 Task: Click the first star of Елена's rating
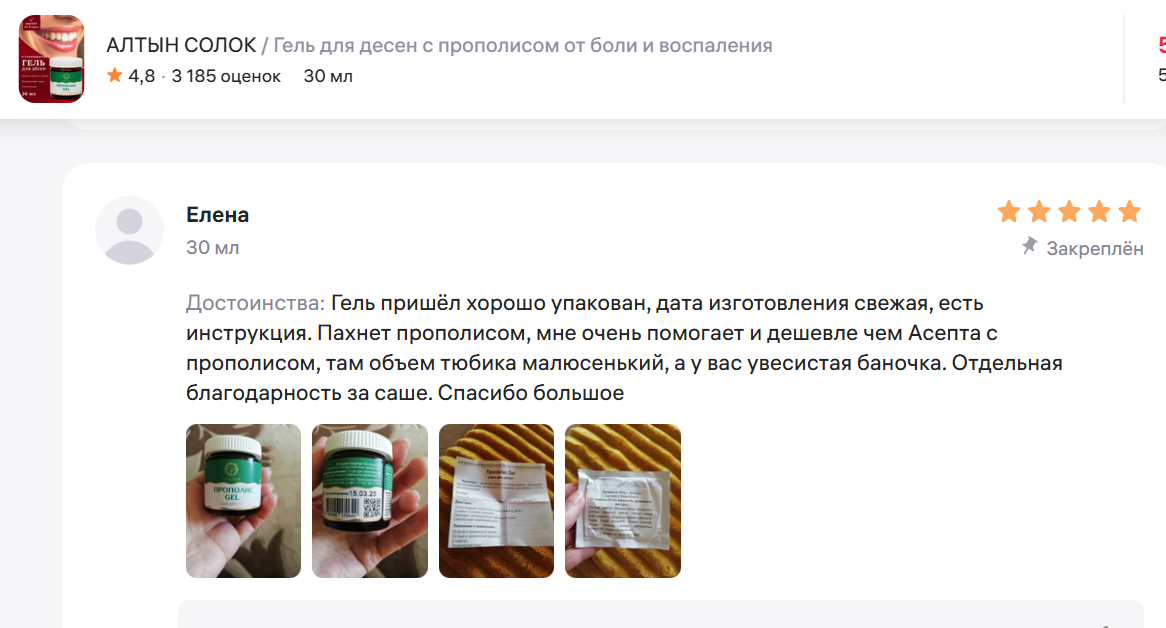coord(1009,211)
